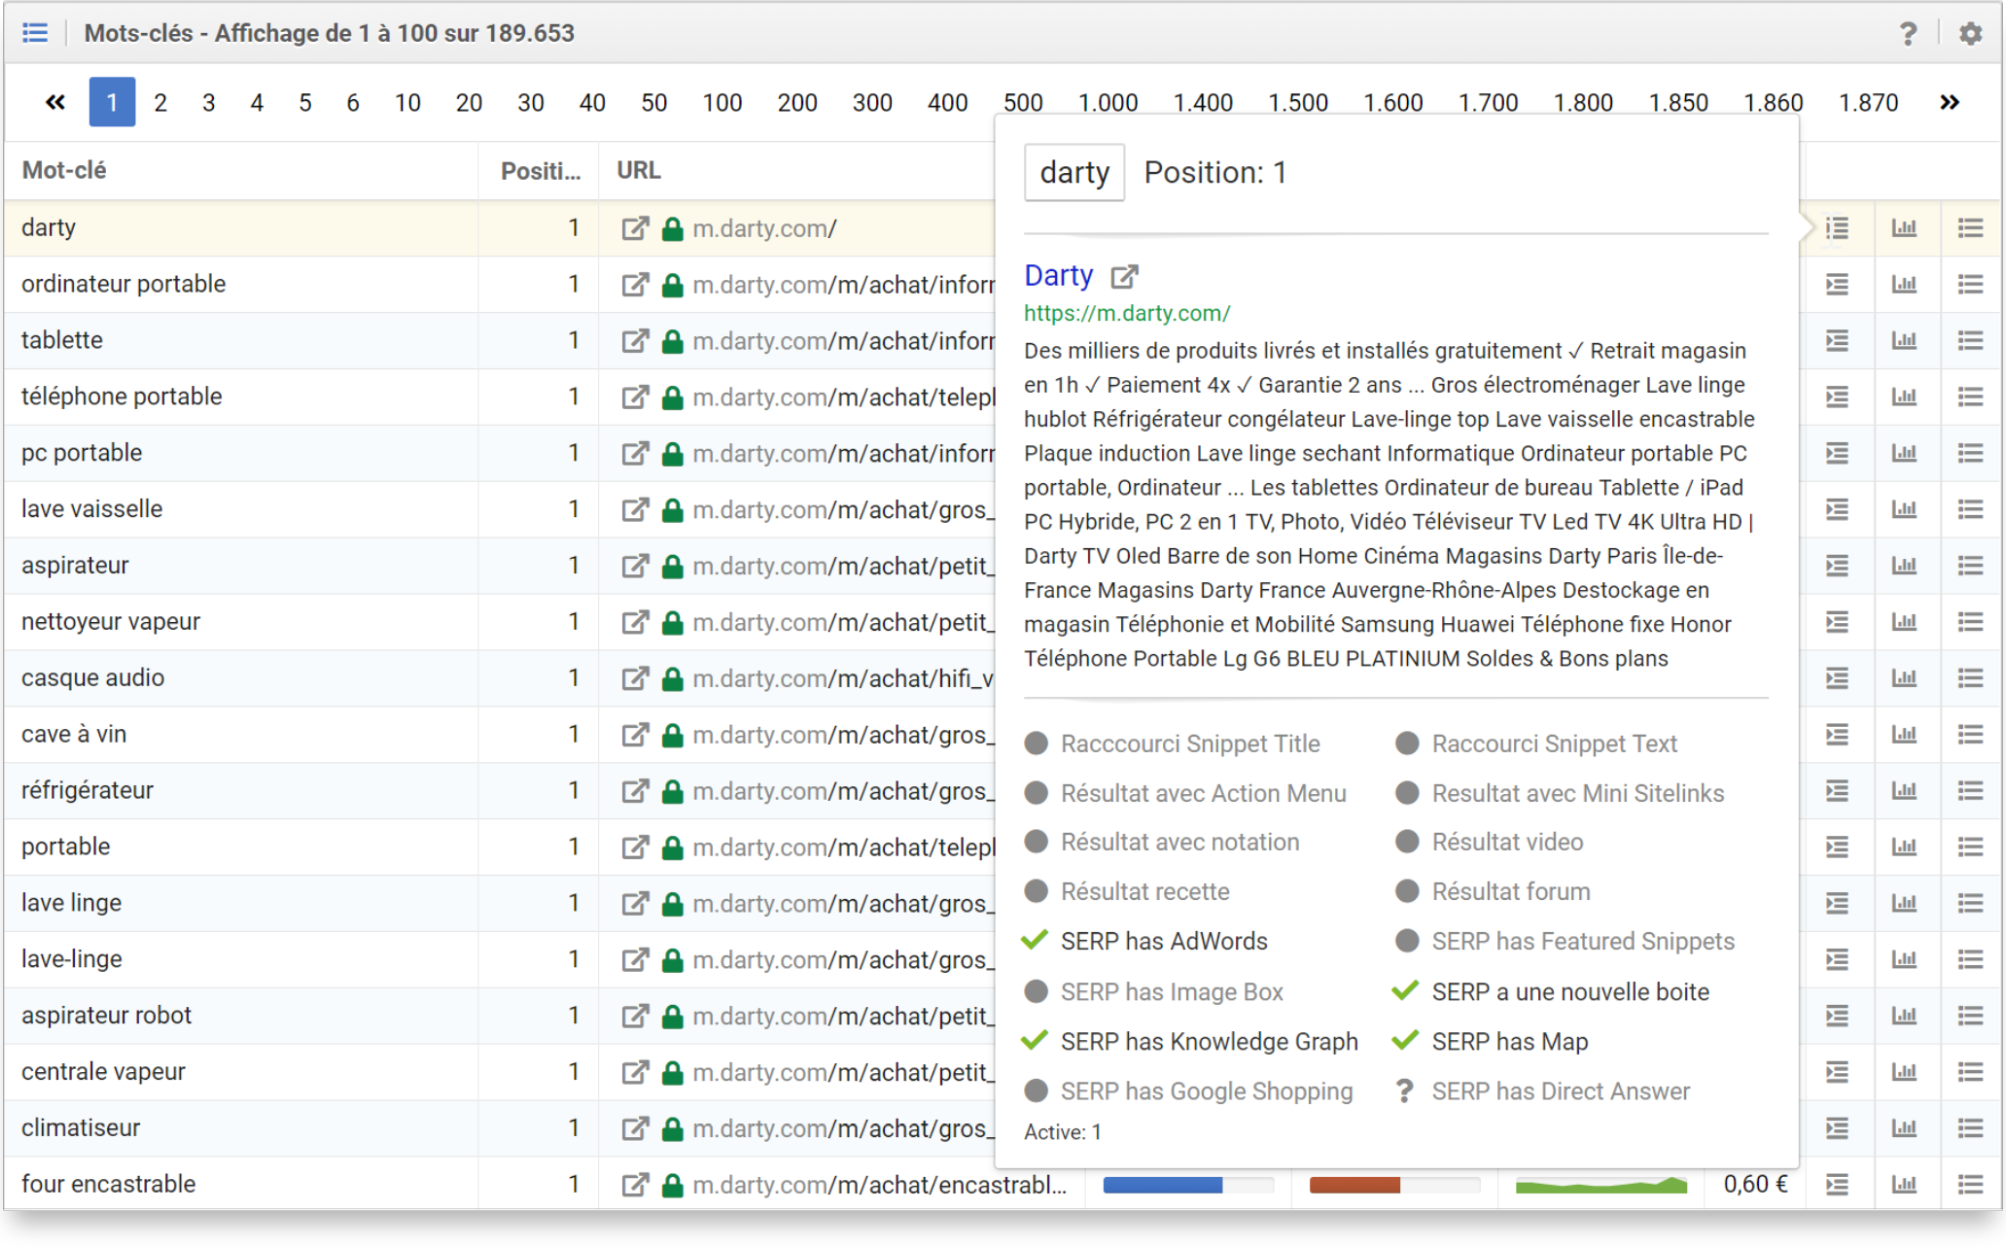Go to first page with double left arrows
This screenshot has width=2006, height=1252.
[x=55, y=102]
